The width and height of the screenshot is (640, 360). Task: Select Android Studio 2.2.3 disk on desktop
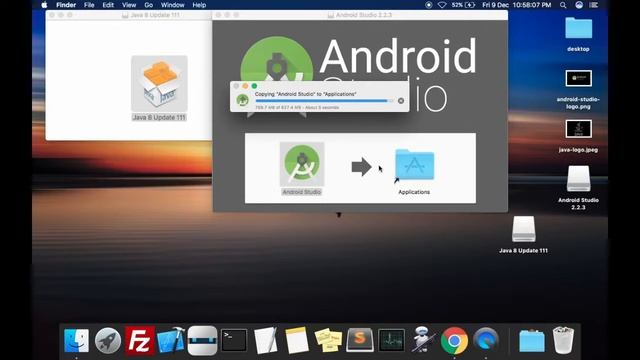(x=578, y=178)
